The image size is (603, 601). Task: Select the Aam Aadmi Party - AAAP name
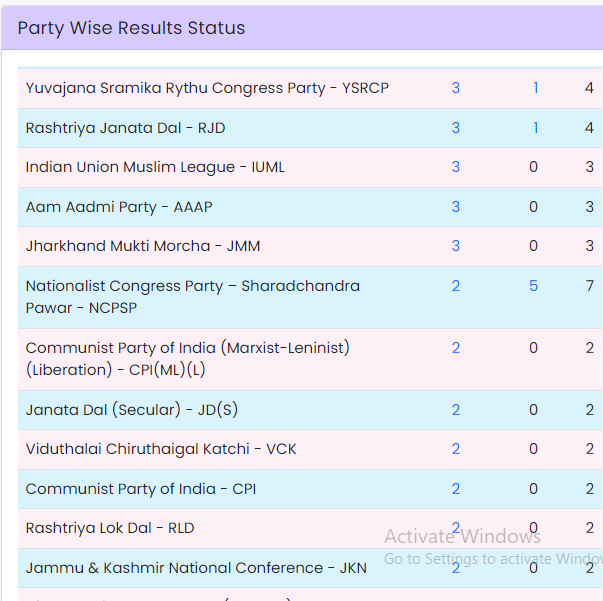click(119, 207)
